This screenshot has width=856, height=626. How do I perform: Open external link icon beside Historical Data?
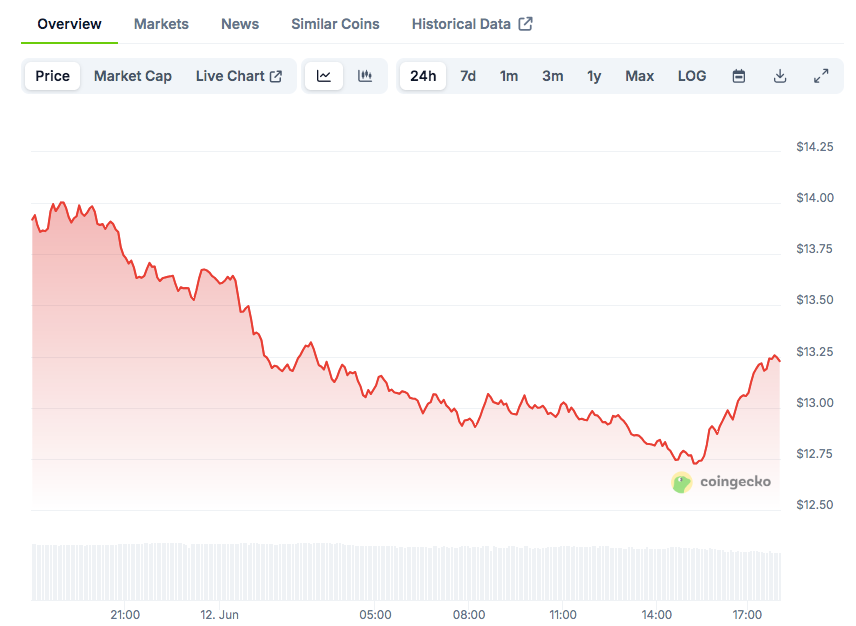[525, 24]
